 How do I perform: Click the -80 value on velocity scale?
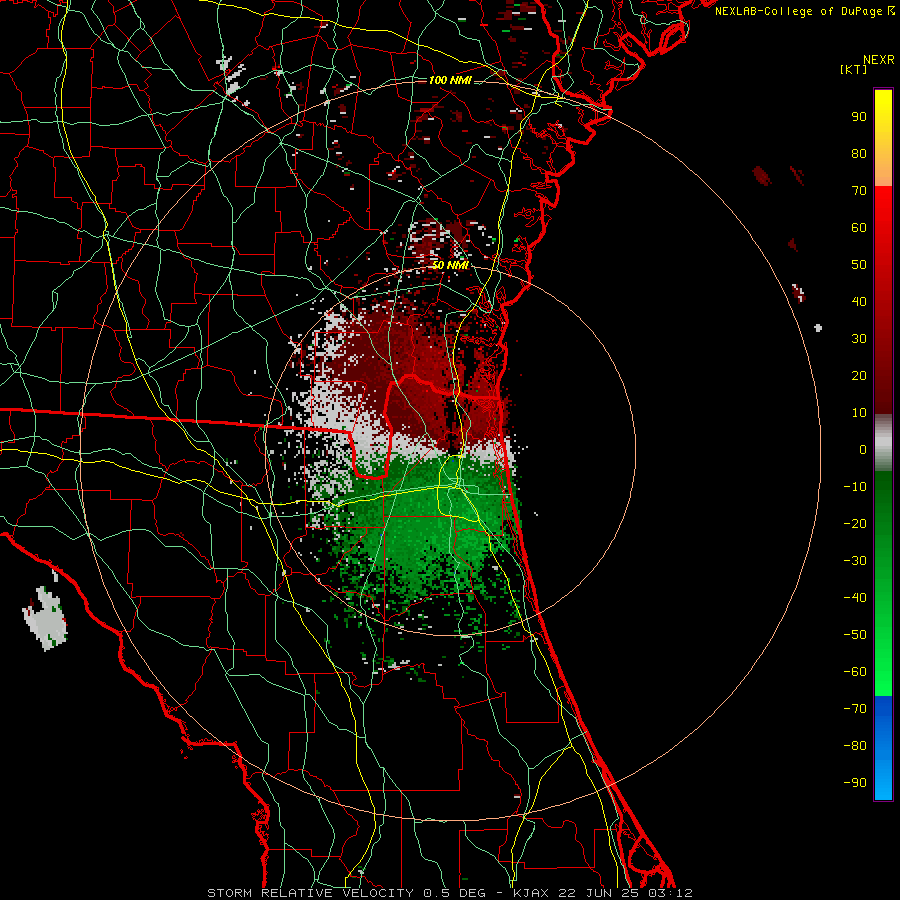coord(855,746)
